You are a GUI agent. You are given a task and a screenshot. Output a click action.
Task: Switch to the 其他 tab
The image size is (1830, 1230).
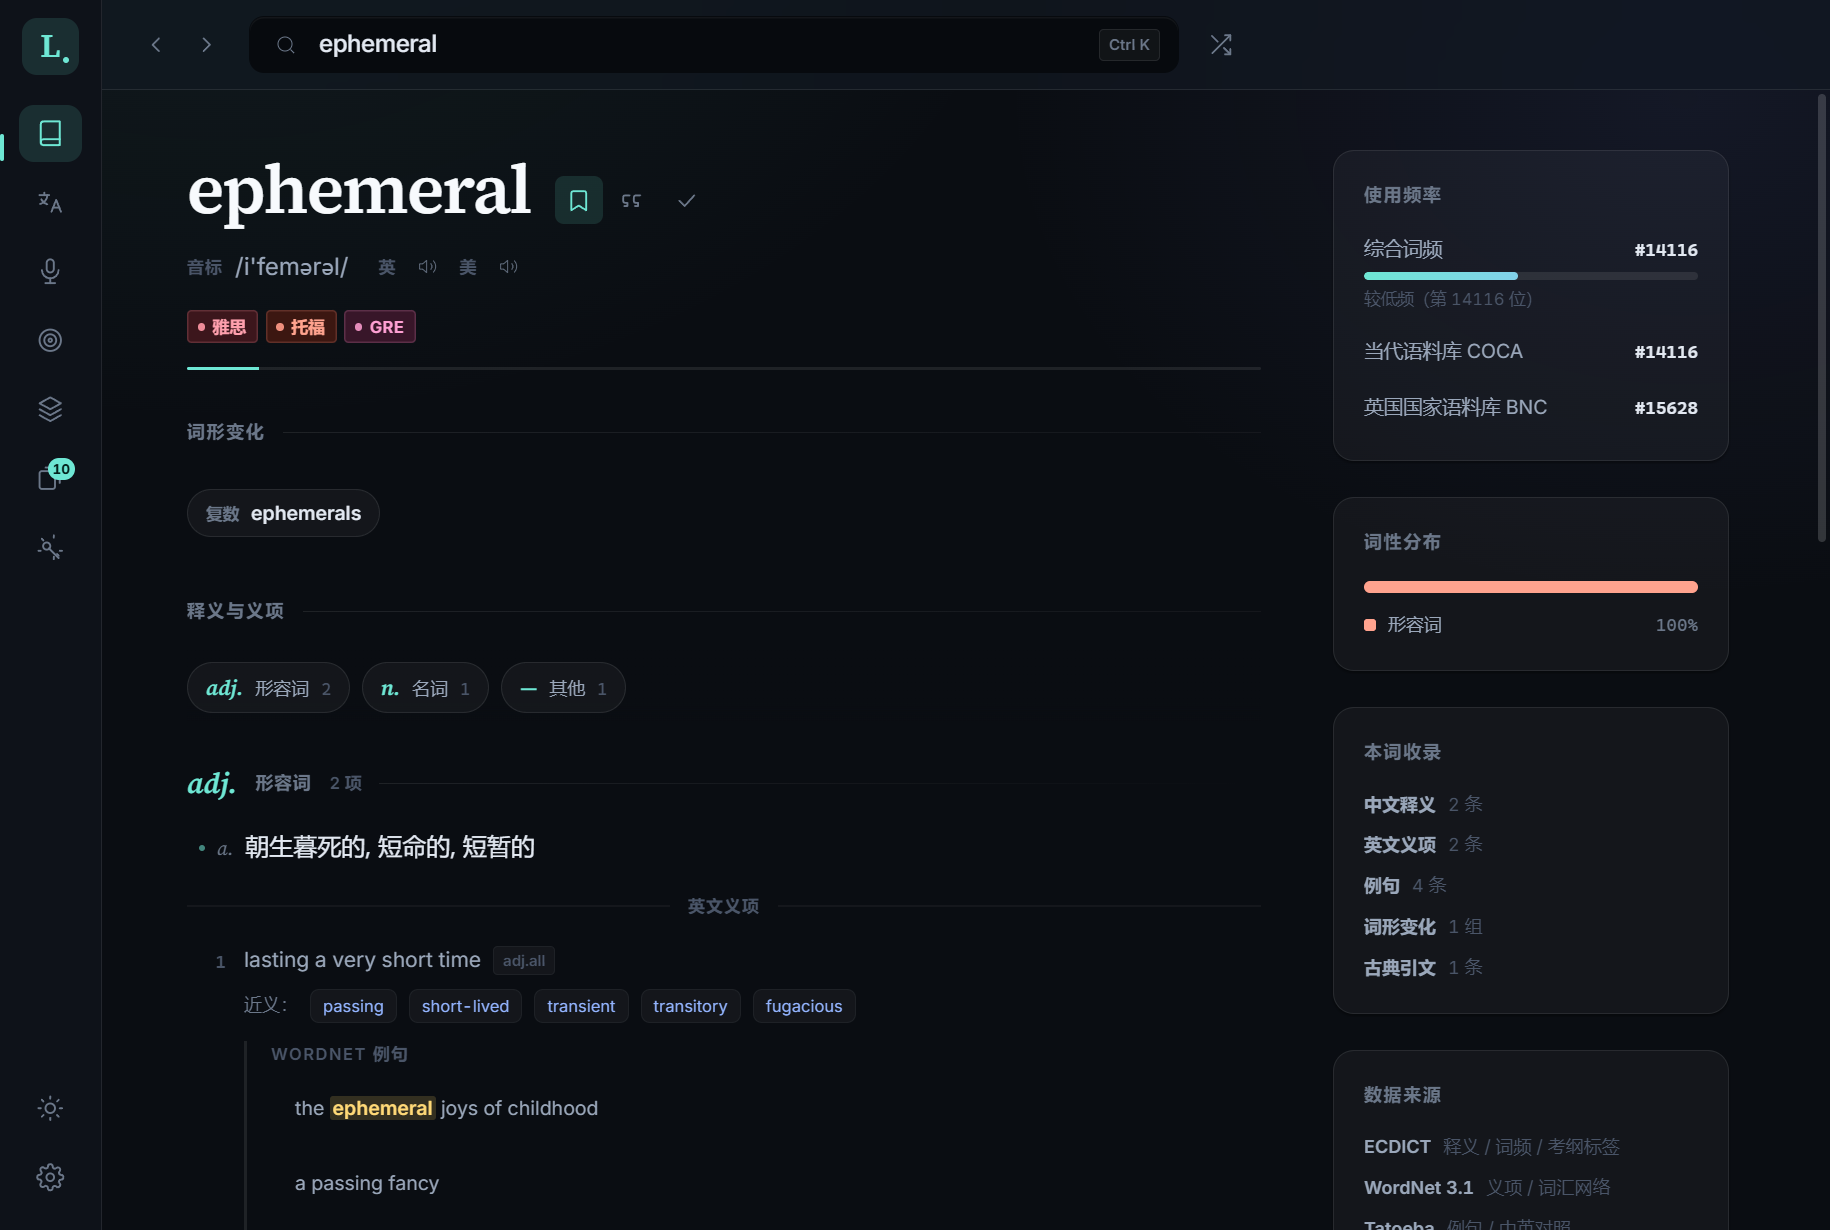[x=563, y=688]
